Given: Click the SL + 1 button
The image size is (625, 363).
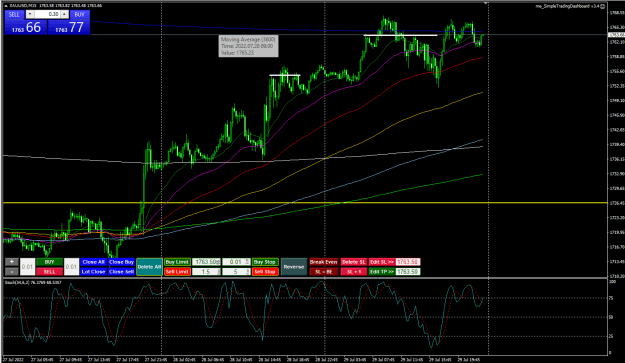Looking at the screenshot, I should coord(354,272).
